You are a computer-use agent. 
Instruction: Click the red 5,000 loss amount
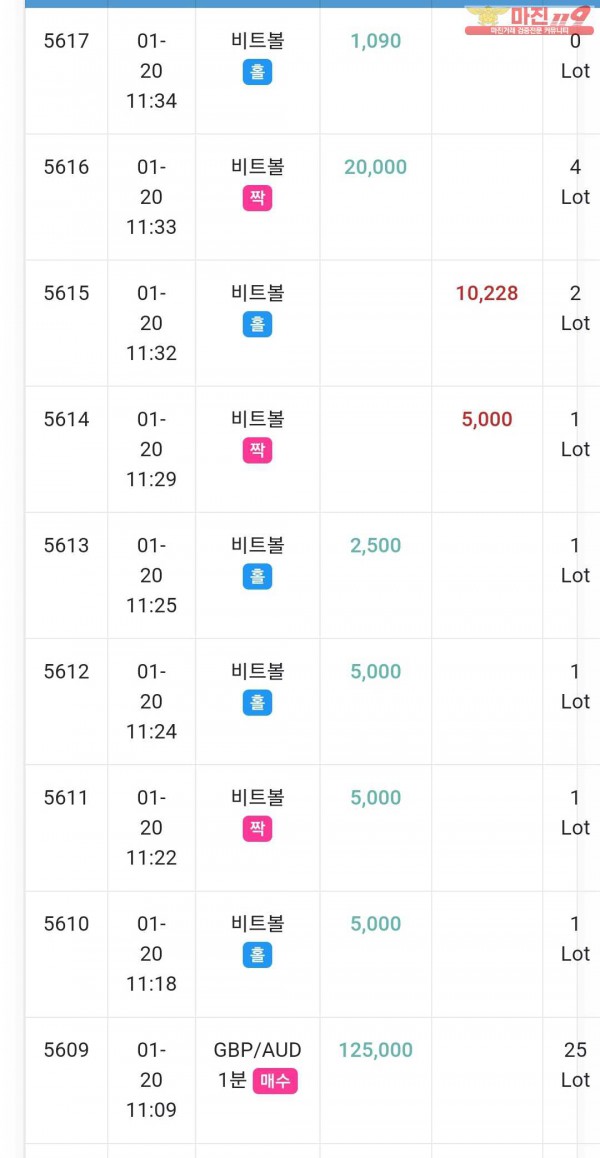[487, 419]
